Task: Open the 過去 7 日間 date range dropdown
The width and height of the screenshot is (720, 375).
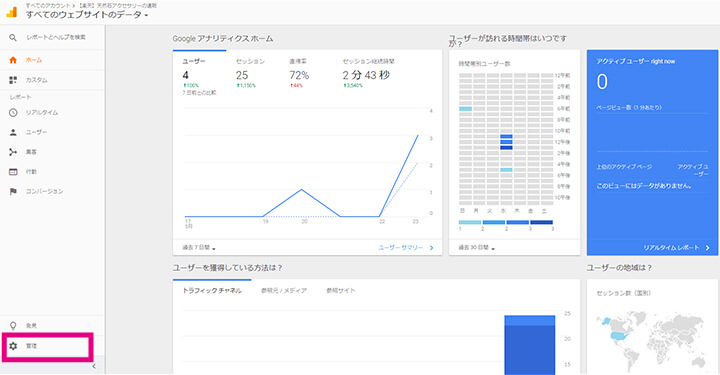Action: click(199, 247)
